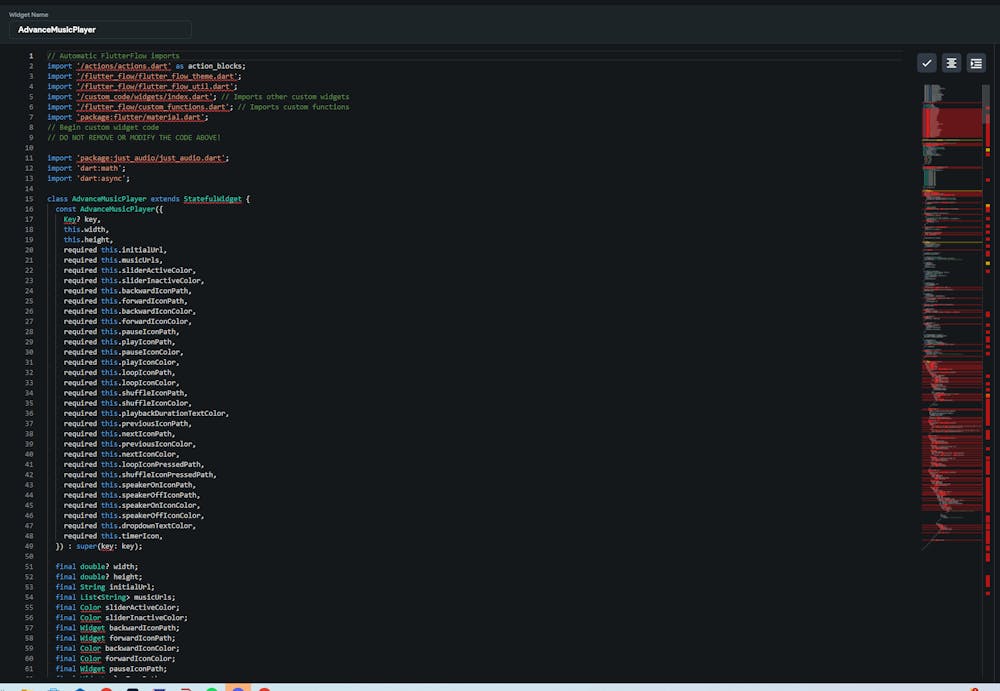
Task: Click the '// Begin custom widget code' comment
Action: tap(103, 127)
